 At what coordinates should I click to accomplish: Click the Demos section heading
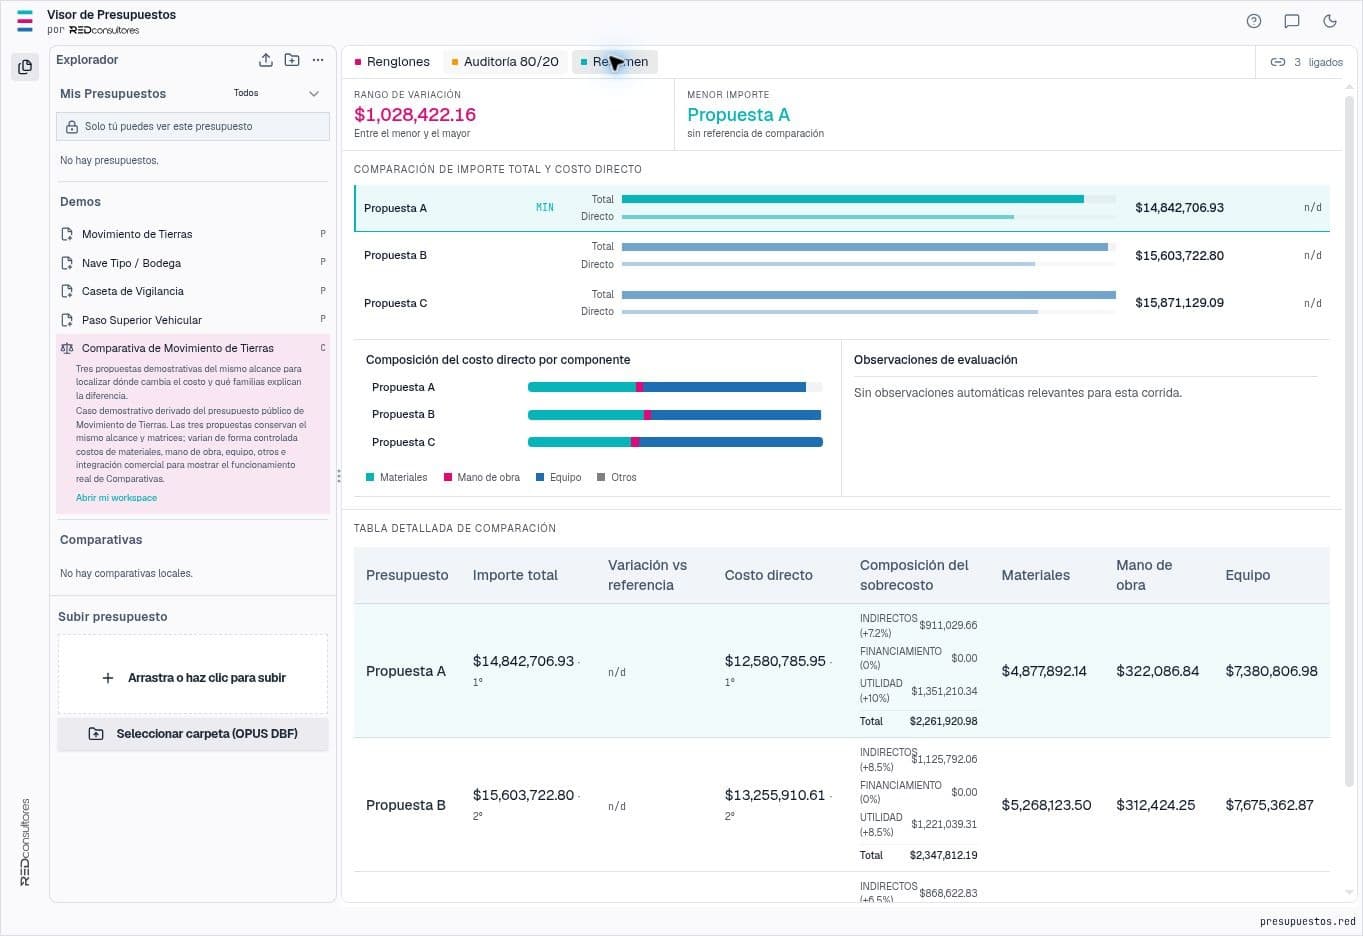point(80,202)
